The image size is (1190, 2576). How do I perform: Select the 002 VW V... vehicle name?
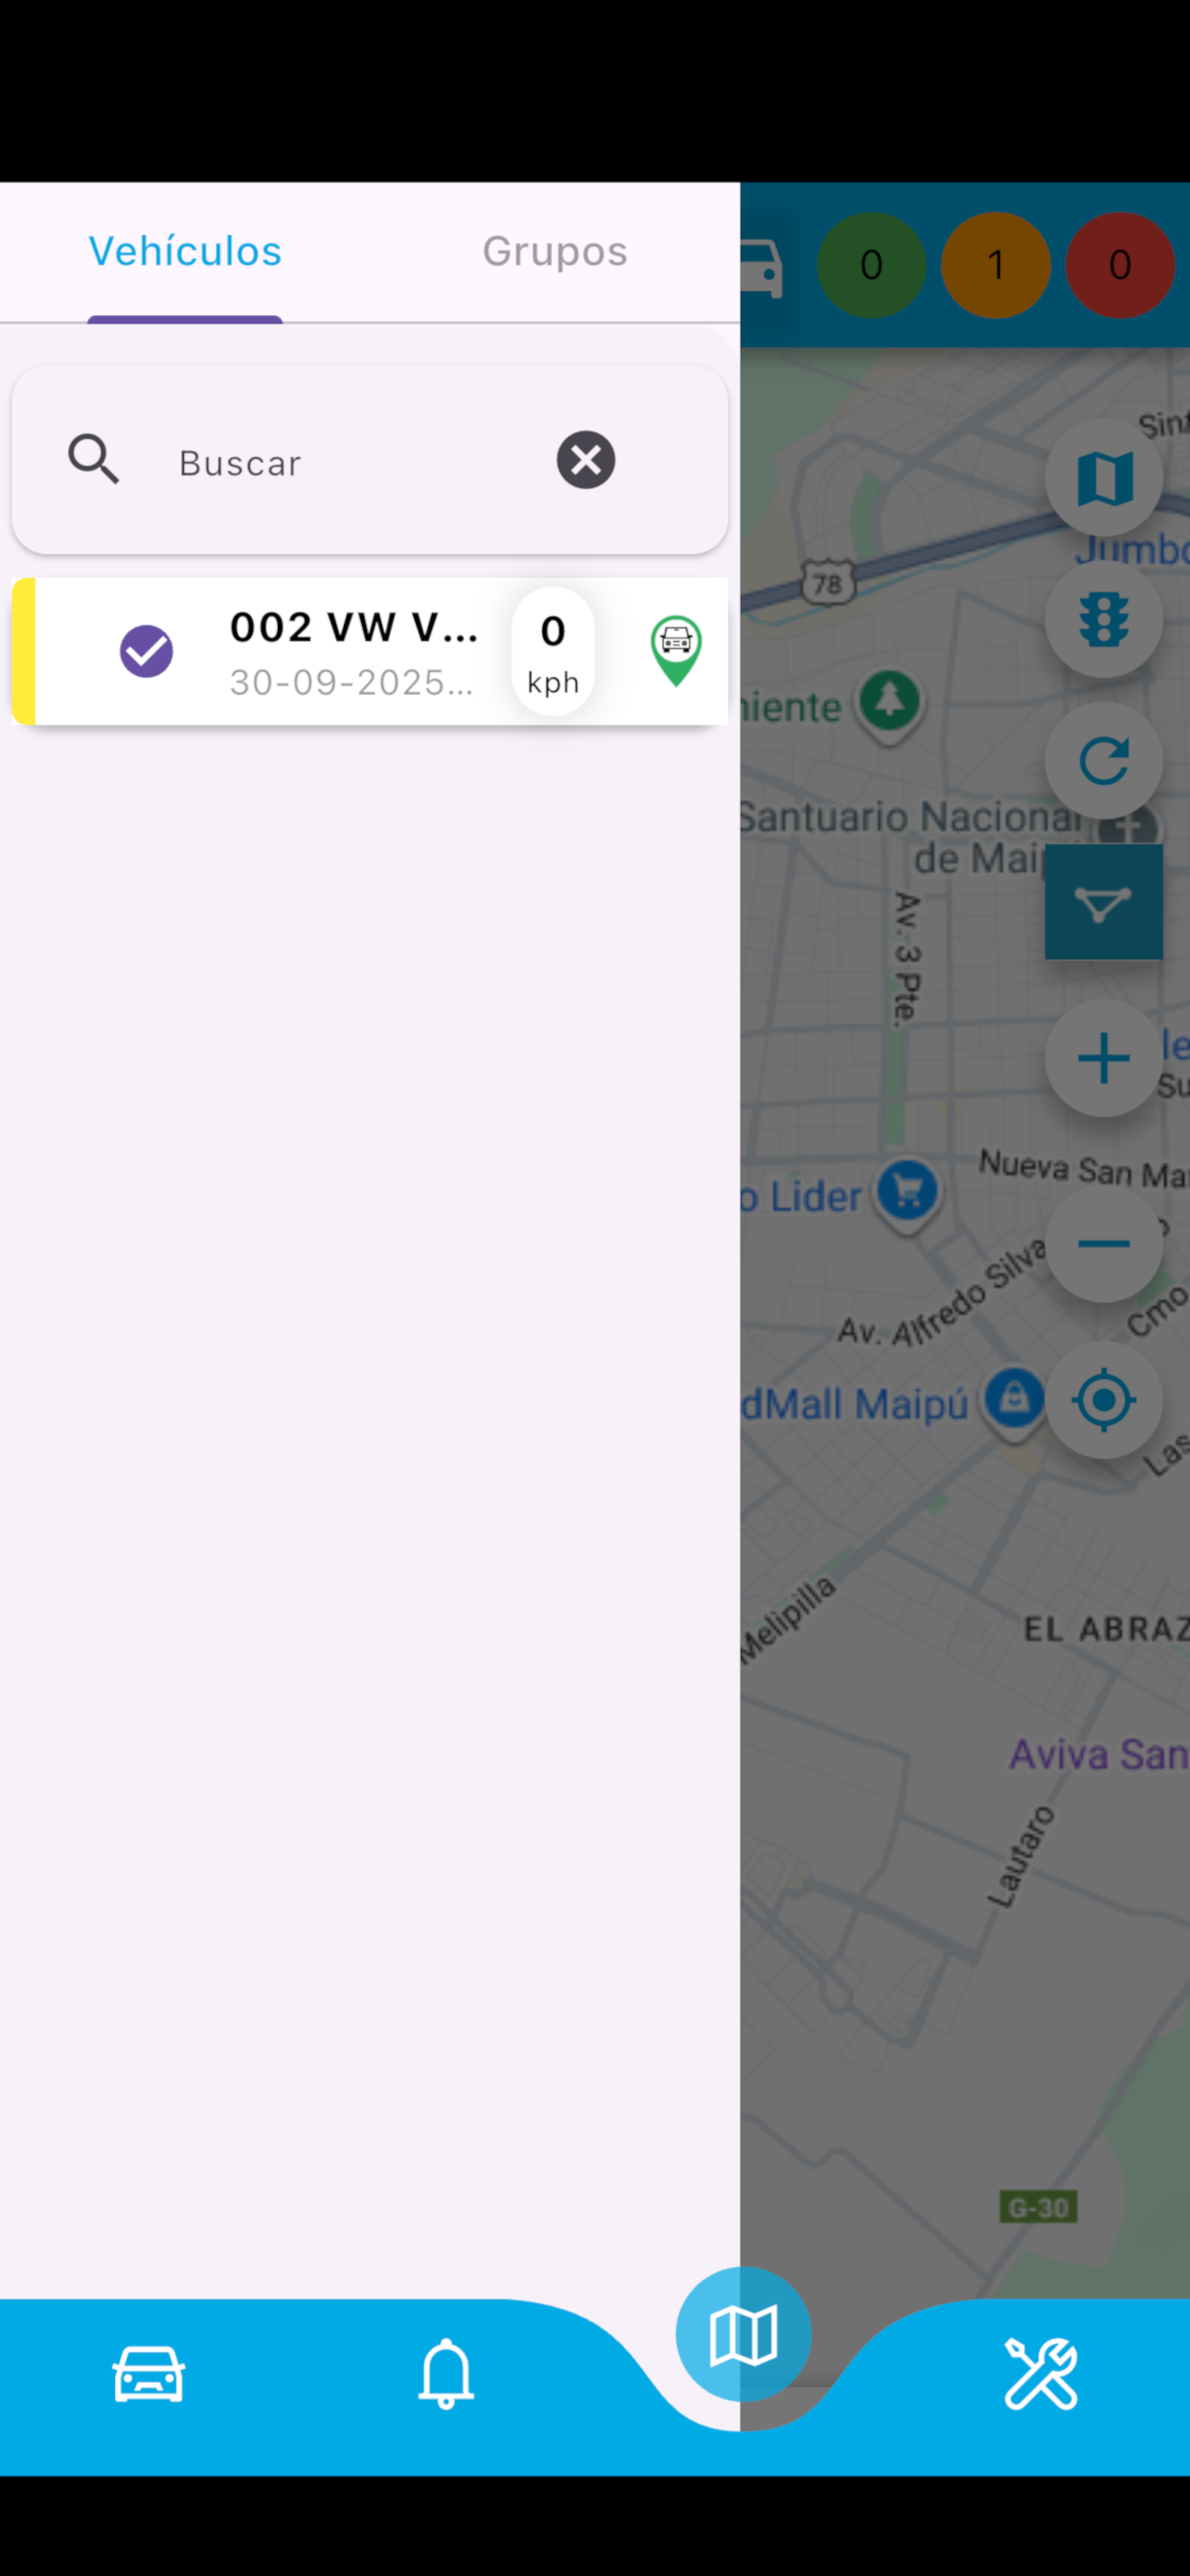(354, 627)
